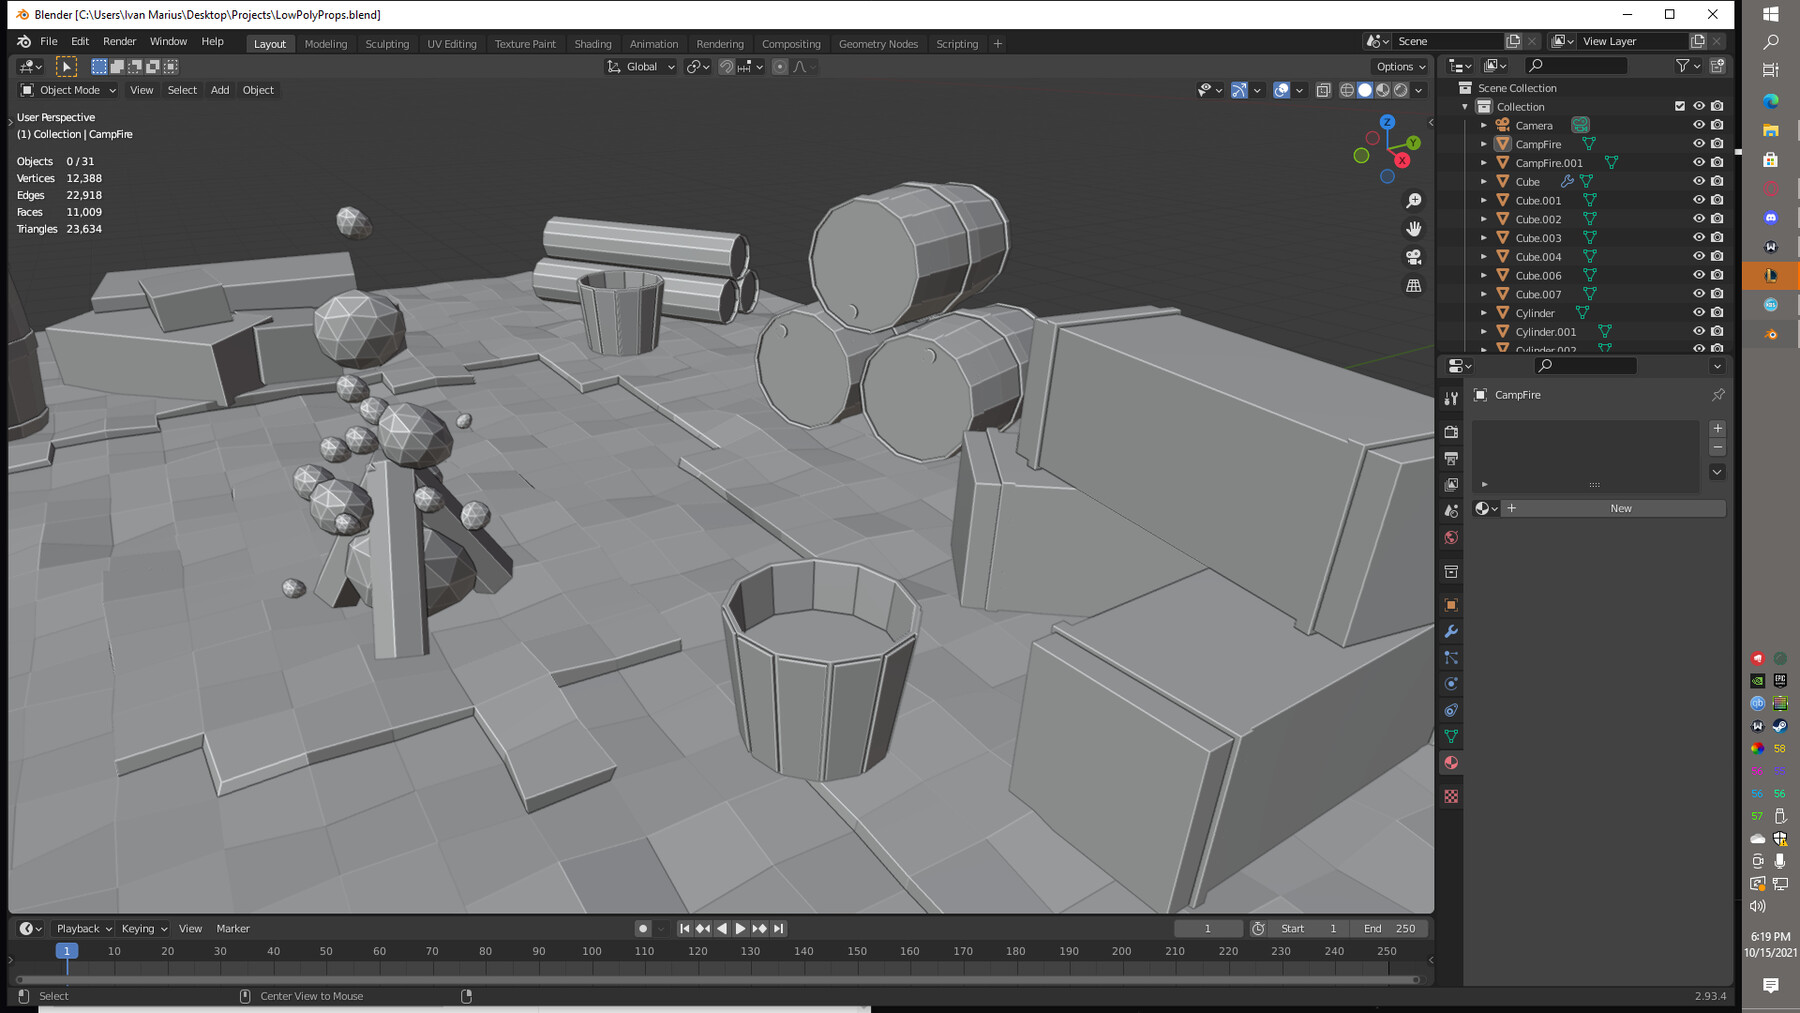Switch viewport to Wireframe shading
This screenshot has height=1013, width=1800.
point(1346,90)
